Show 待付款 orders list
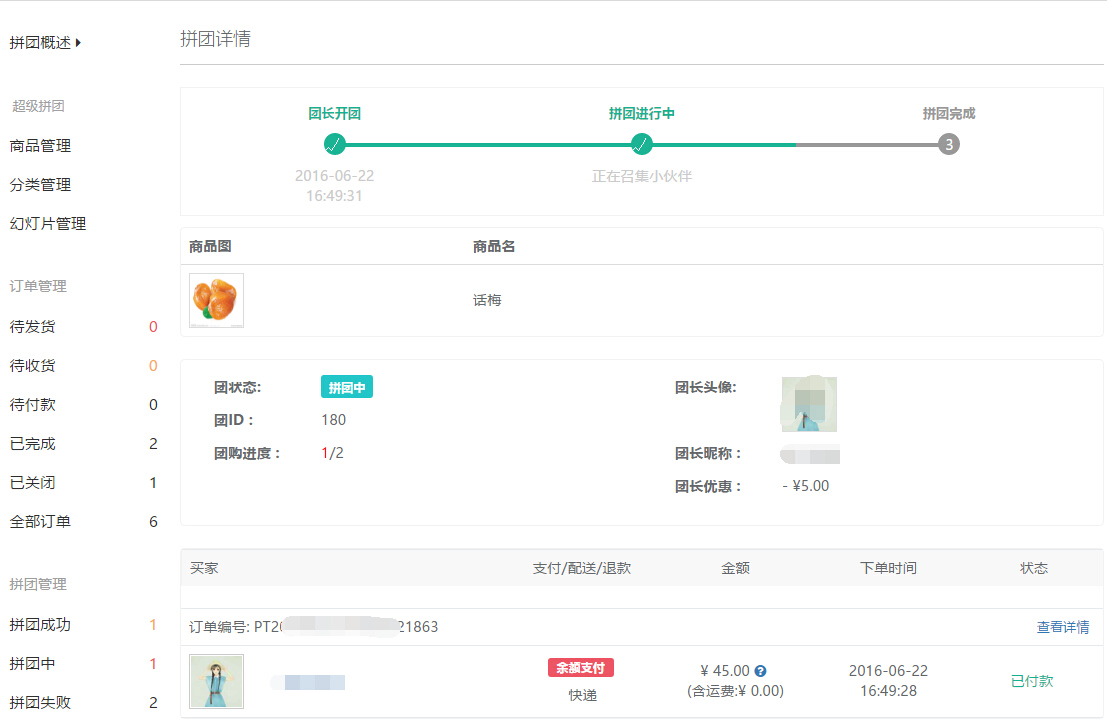This screenshot has height=724, width=1107. [x=31, y=405]
